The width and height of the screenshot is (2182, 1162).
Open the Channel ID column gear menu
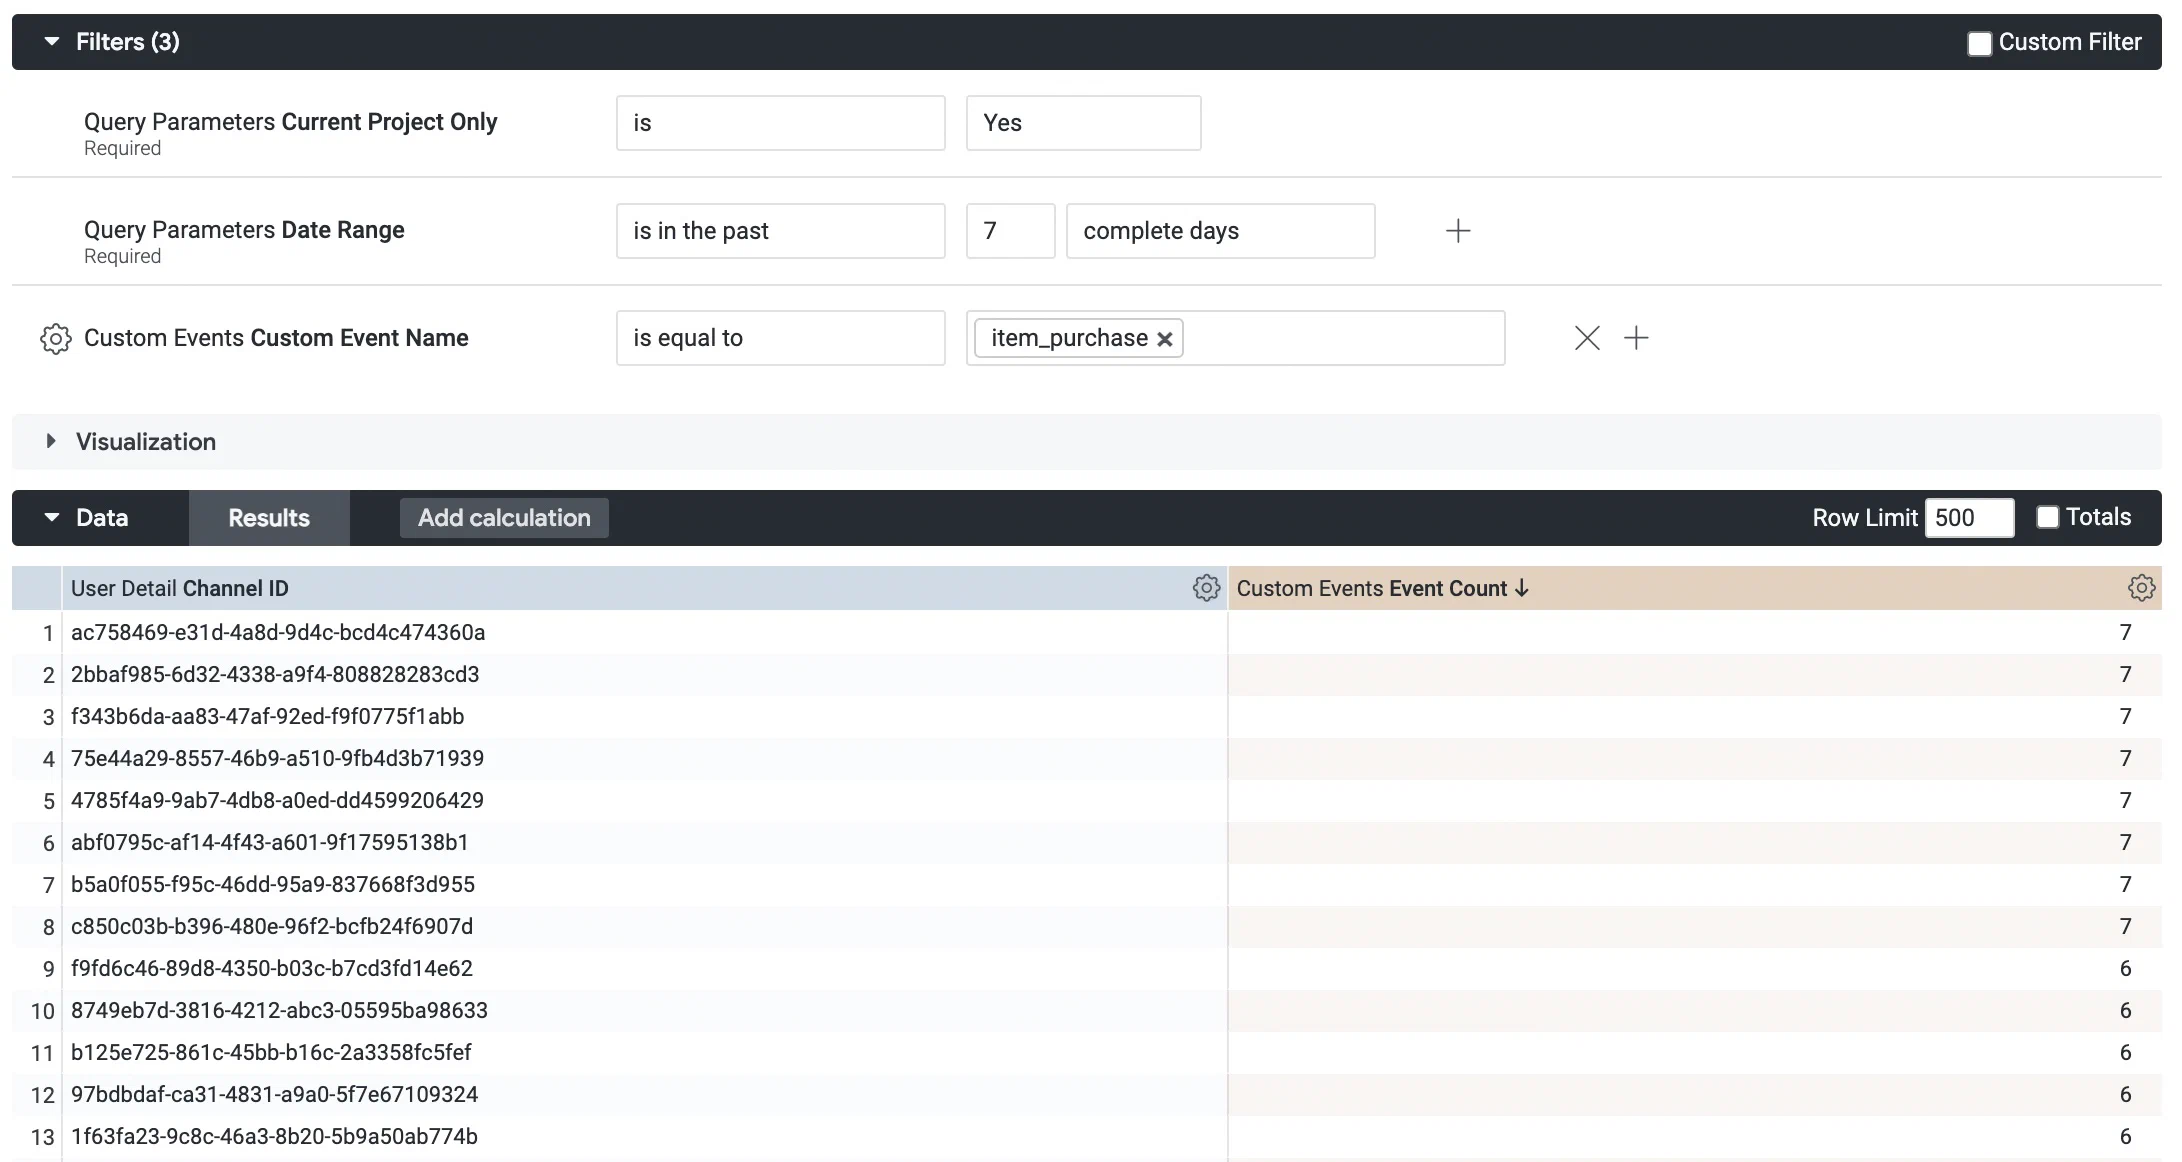click(x=1207, y=588)
